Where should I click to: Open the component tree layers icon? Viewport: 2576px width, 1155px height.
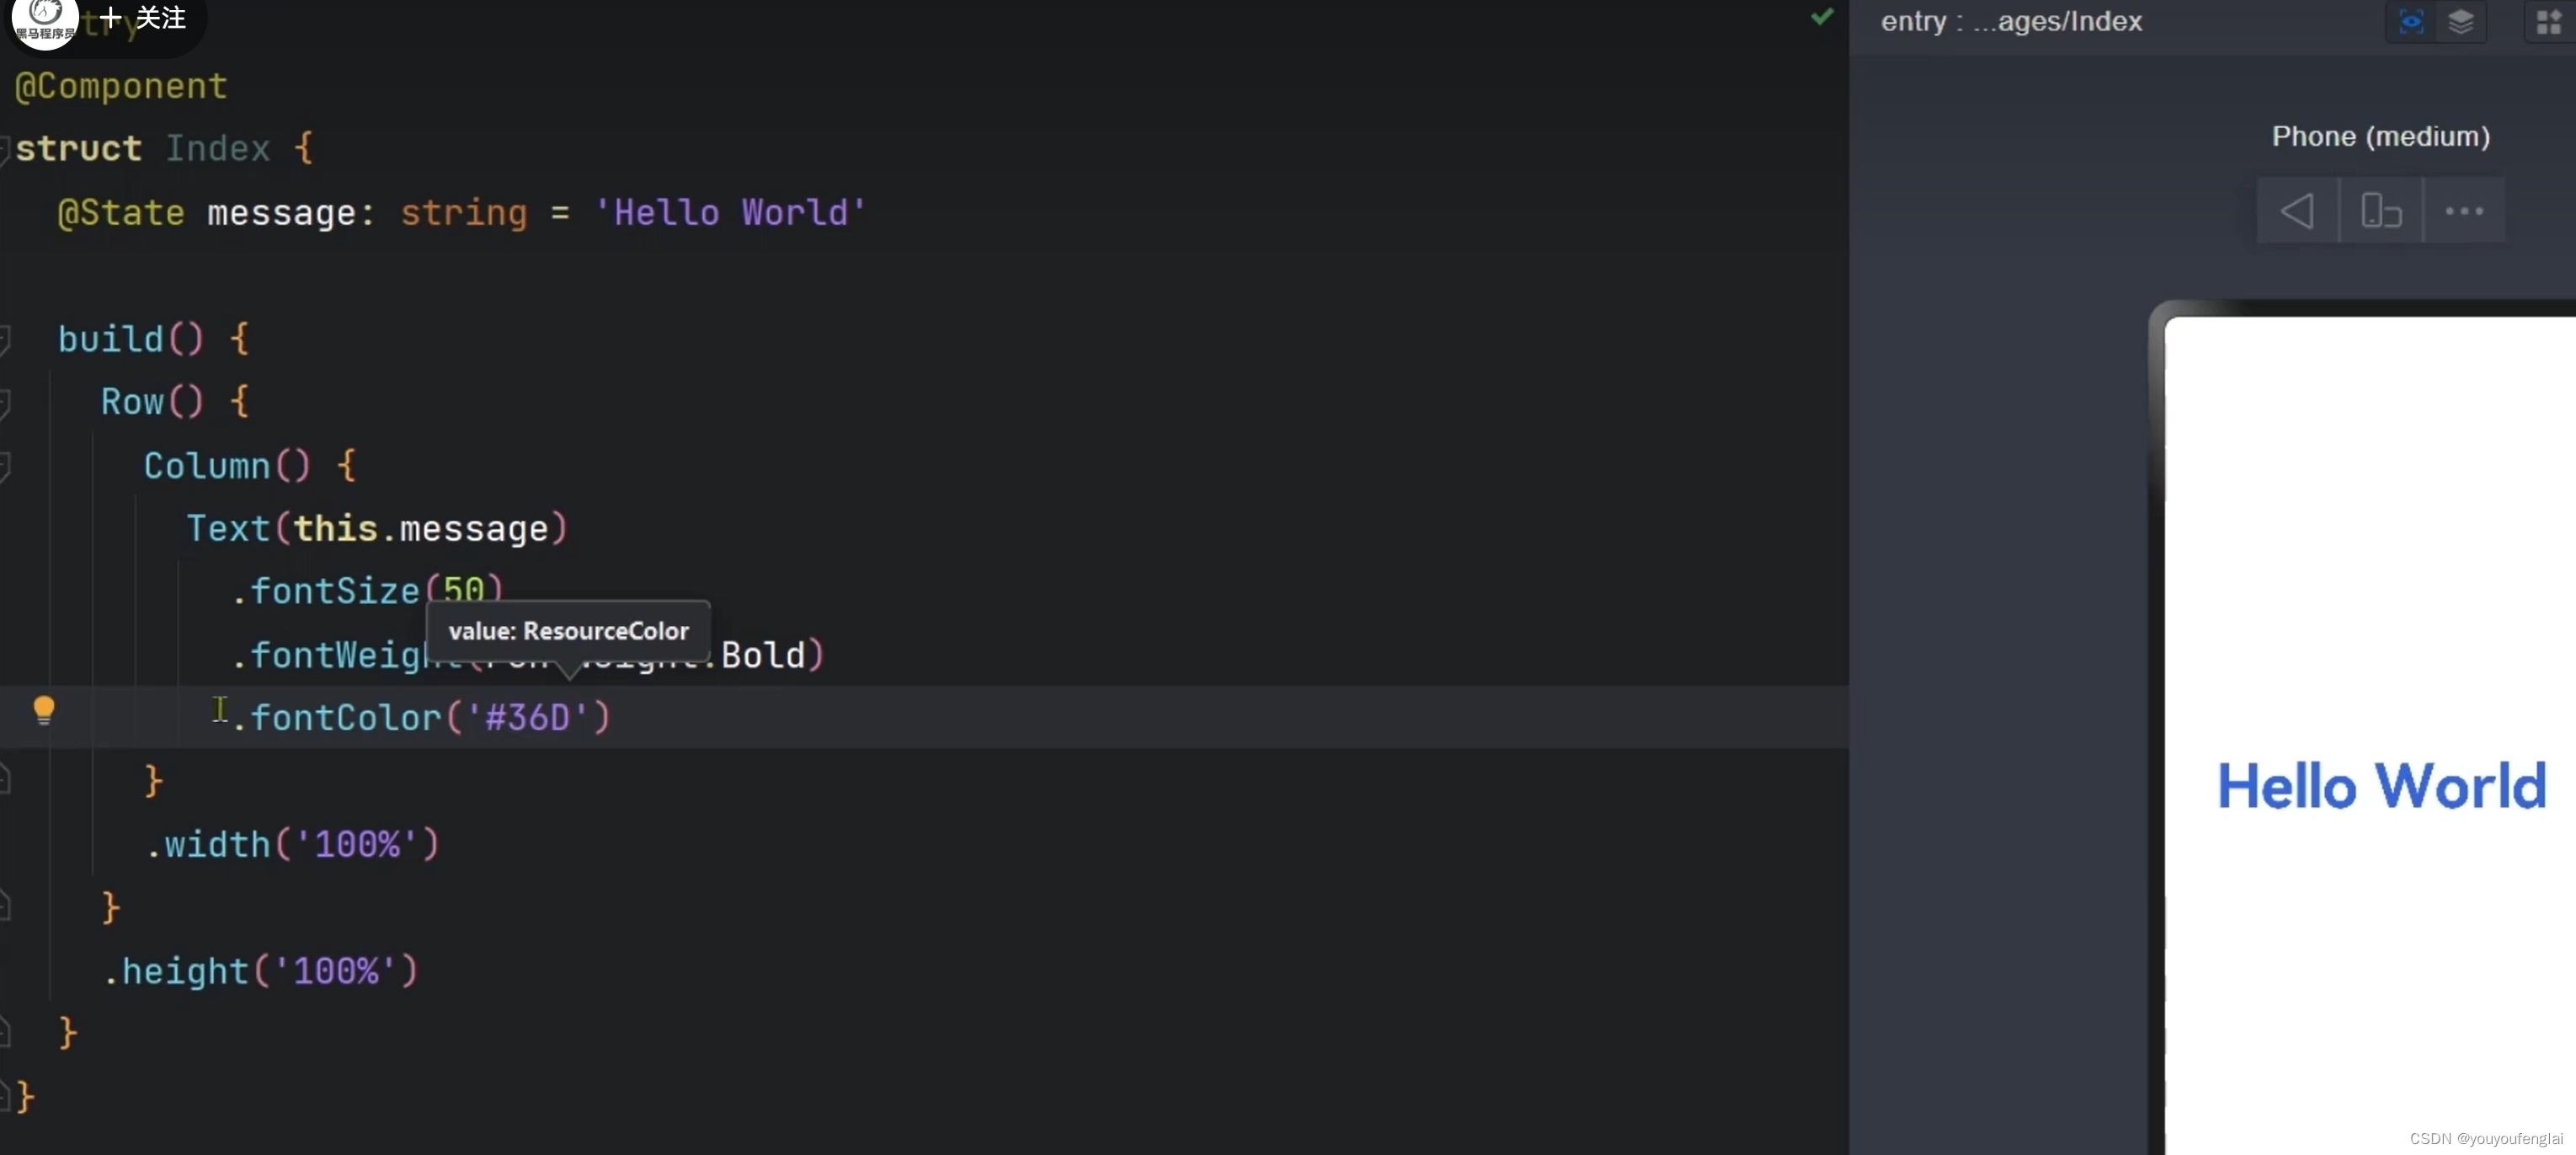point(2461,21)
